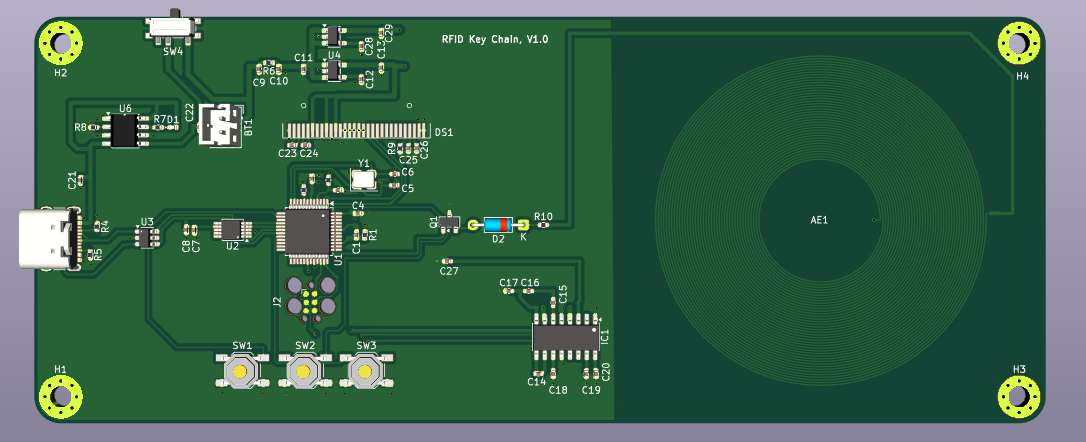Click the C4 capacitor next to U1
The width and height of the screenshot is (1086, 442).
coord(357,213)
